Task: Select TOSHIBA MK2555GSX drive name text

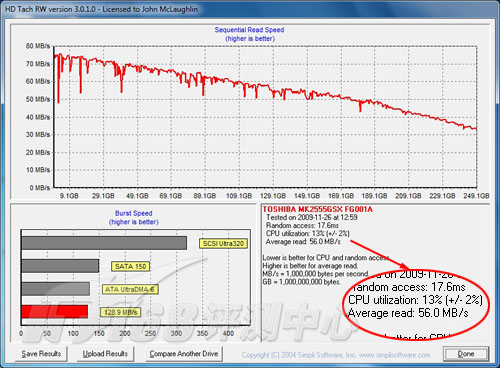Action: 318,209
